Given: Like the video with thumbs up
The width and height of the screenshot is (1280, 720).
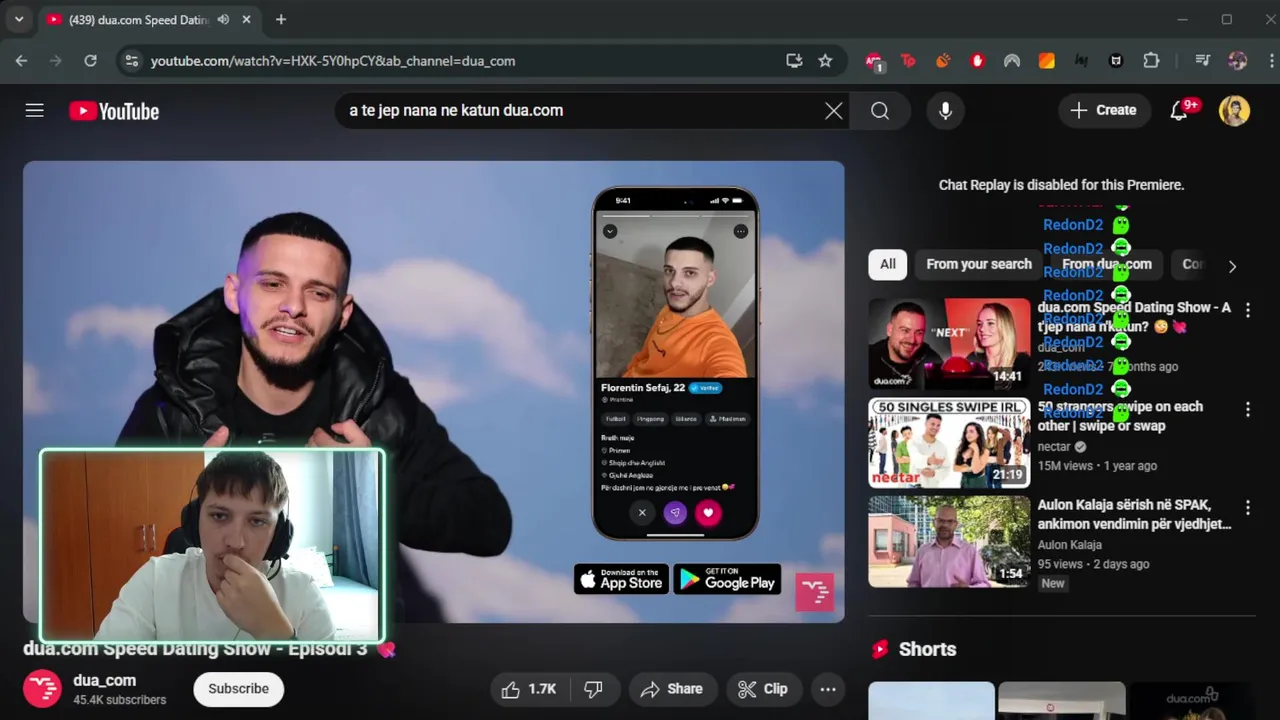Looking at the screenshot, I should coord(529,689).
